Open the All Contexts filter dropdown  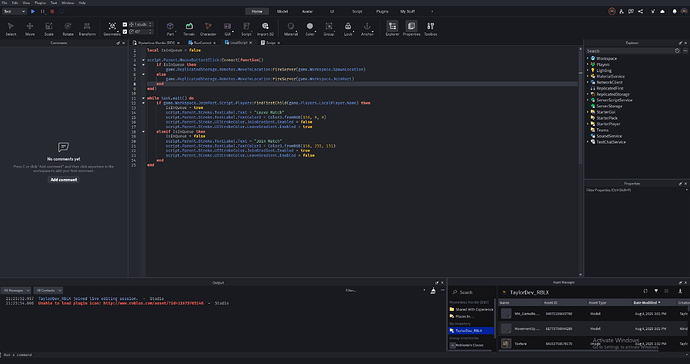(x=48, y=290)
